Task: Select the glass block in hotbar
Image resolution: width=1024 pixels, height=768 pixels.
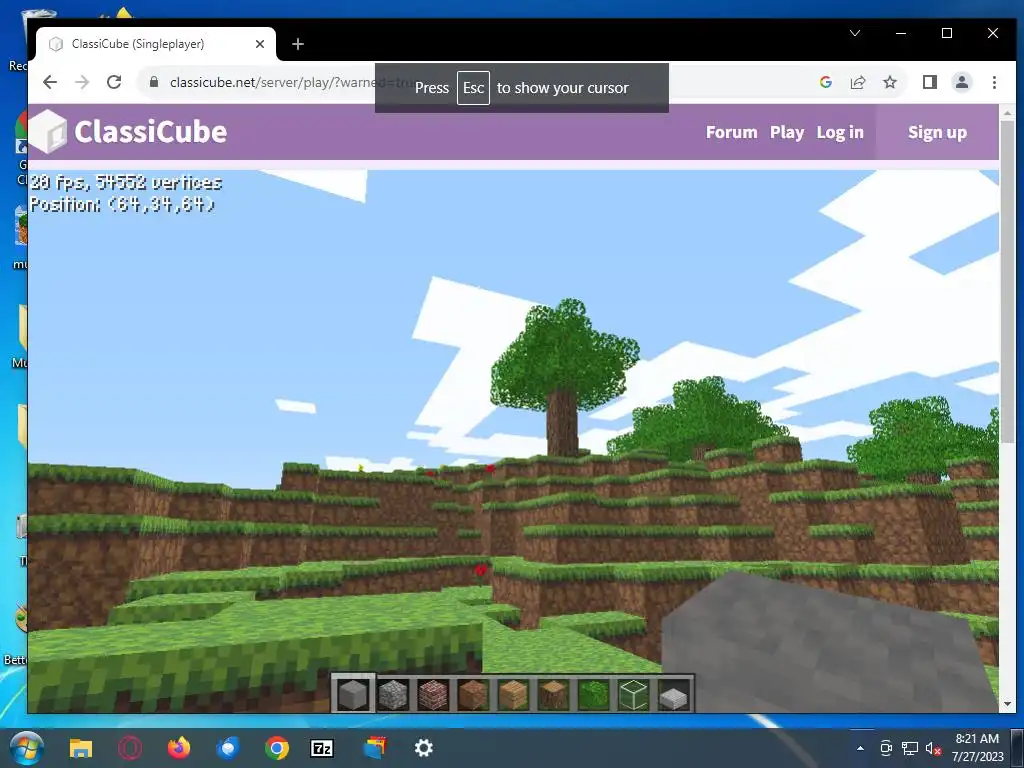Action: coord(633,694)
